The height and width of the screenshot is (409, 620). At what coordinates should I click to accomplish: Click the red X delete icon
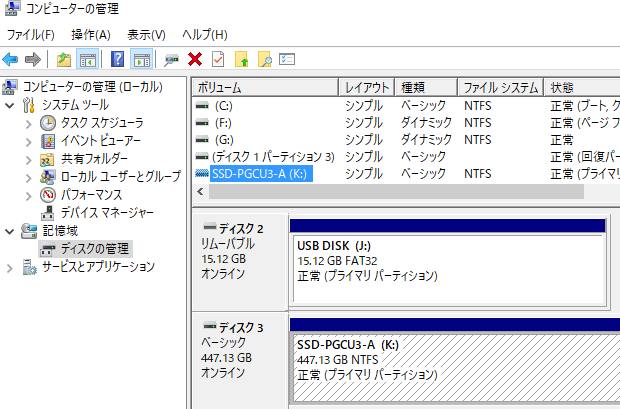coord(195,60)
